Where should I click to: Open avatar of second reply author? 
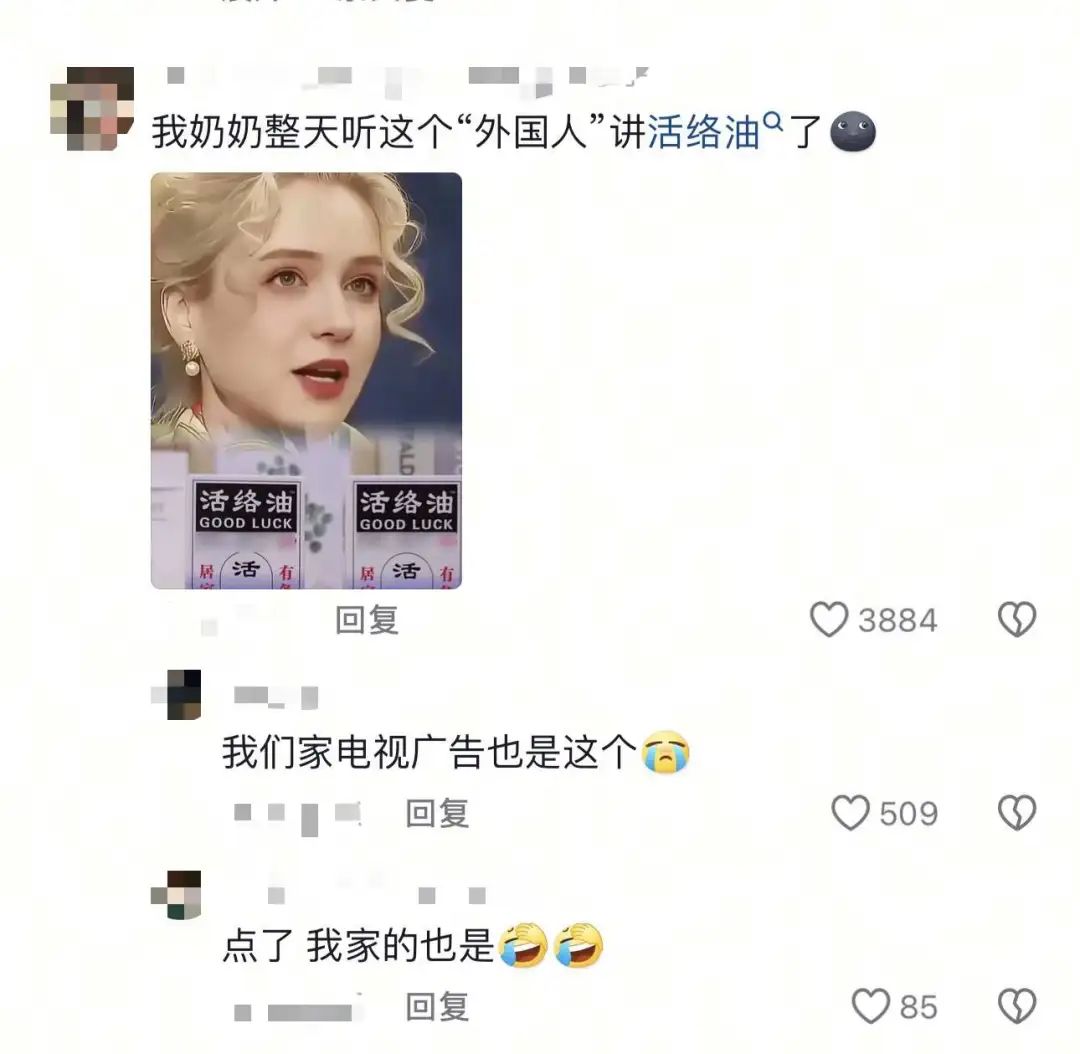coord(176,694)
